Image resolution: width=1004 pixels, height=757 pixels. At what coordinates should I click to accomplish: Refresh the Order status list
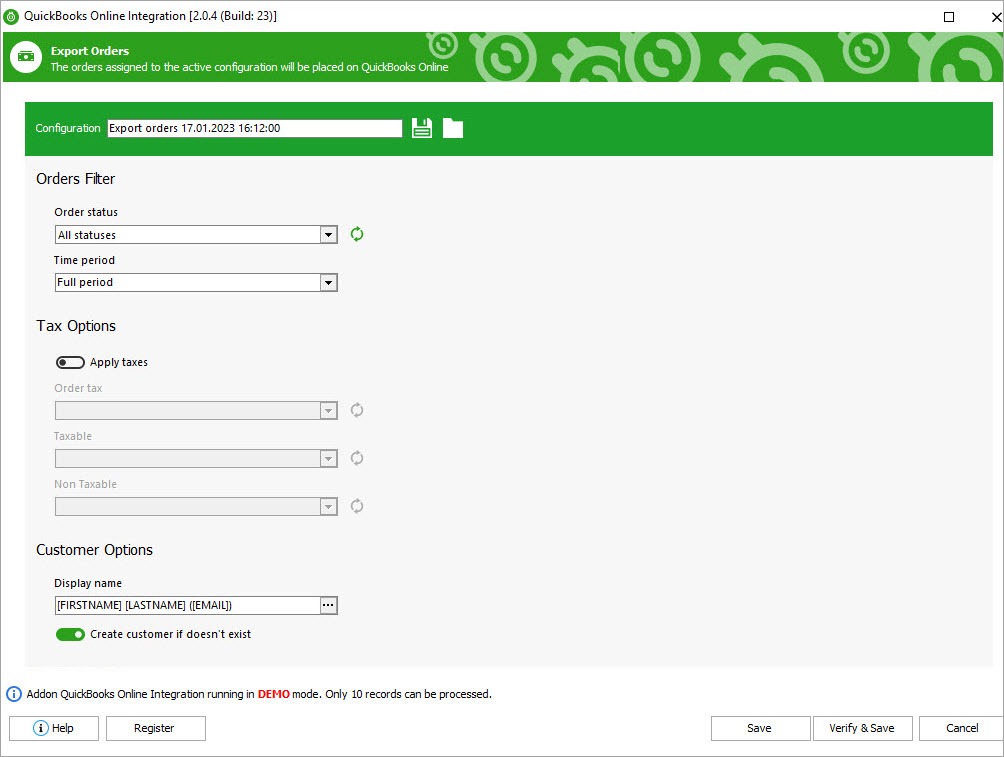357,234
